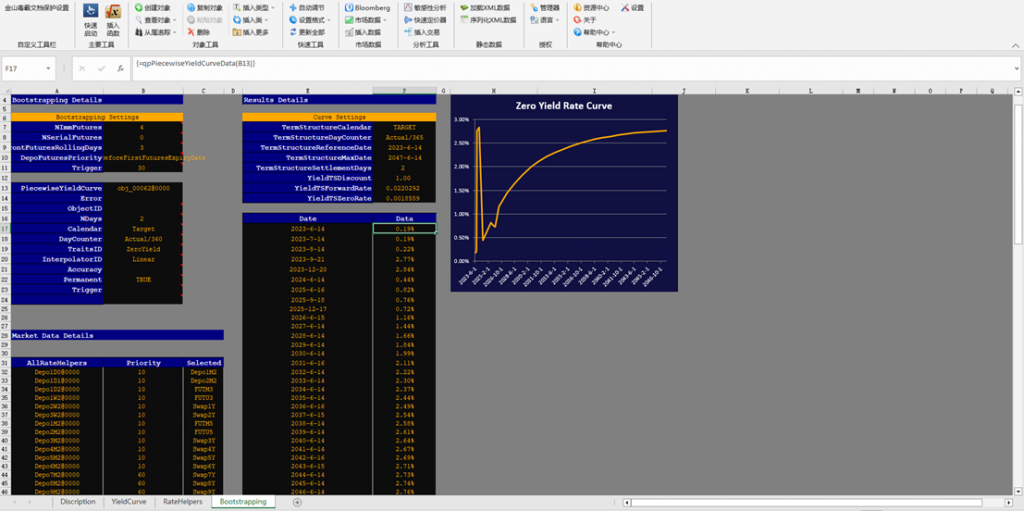Image resolution: width=1024 pixels, height=511 pixels.
Task: Click the 快速启动 quick launch icon
Action: 91,20
